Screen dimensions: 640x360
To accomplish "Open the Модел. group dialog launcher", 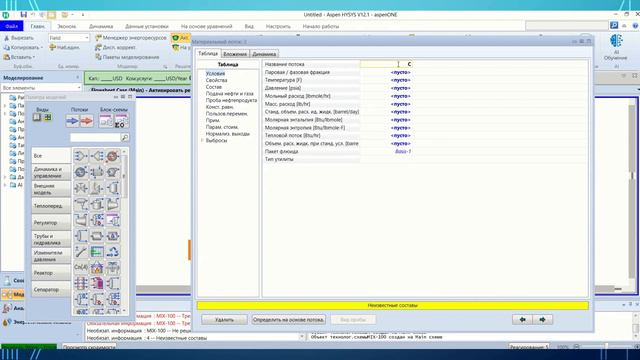I will click(165, 67).
